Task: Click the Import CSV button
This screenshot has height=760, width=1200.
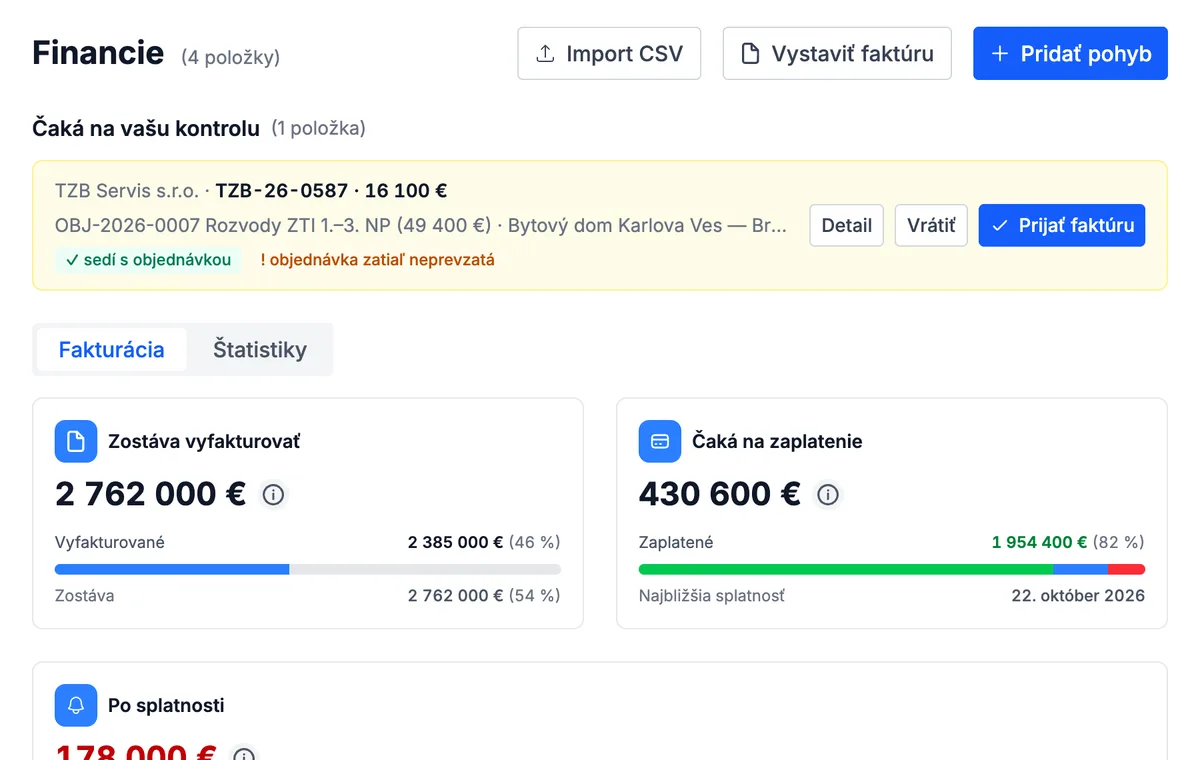Action: tap(609, 53)
